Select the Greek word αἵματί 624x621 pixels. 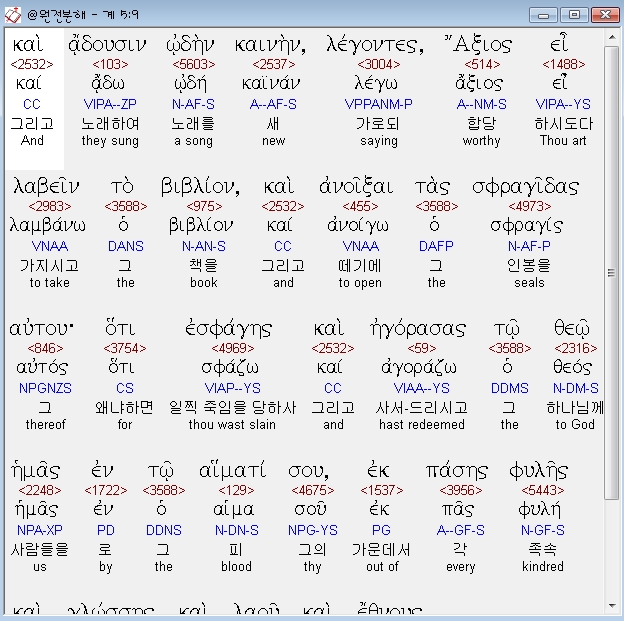tap(232, 471)
